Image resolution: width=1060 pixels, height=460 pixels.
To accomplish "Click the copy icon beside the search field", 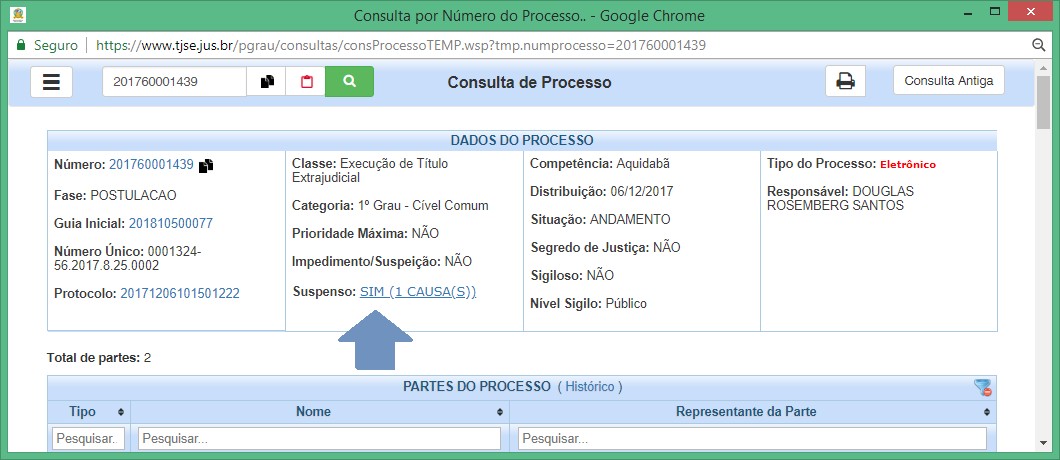I will click(x=267, y=82).
